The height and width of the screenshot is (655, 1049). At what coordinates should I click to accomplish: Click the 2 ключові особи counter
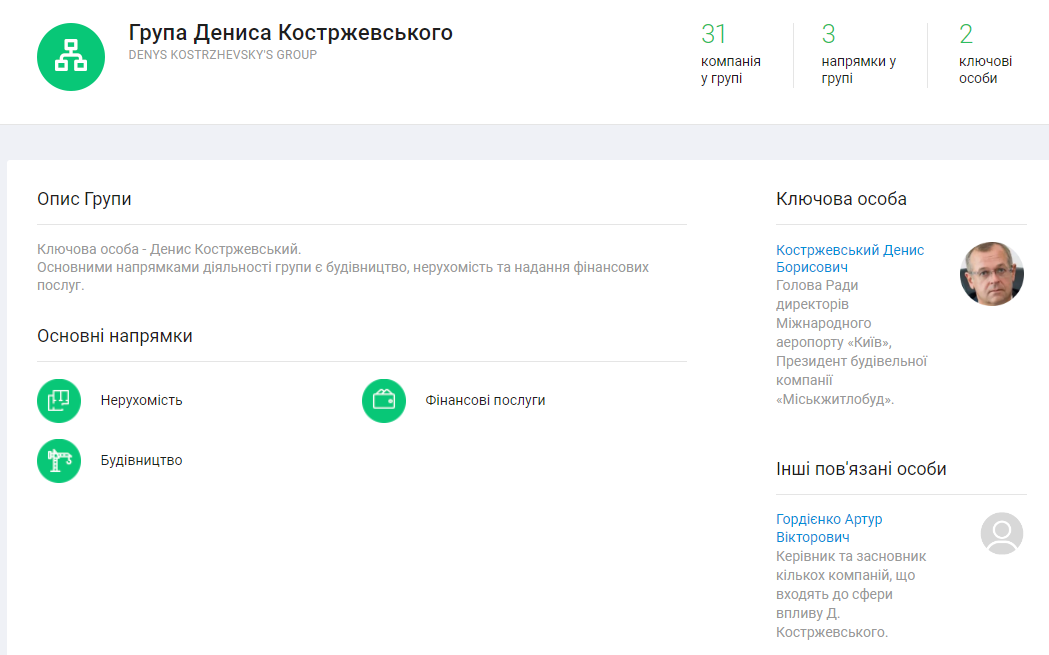click(984, 55)
